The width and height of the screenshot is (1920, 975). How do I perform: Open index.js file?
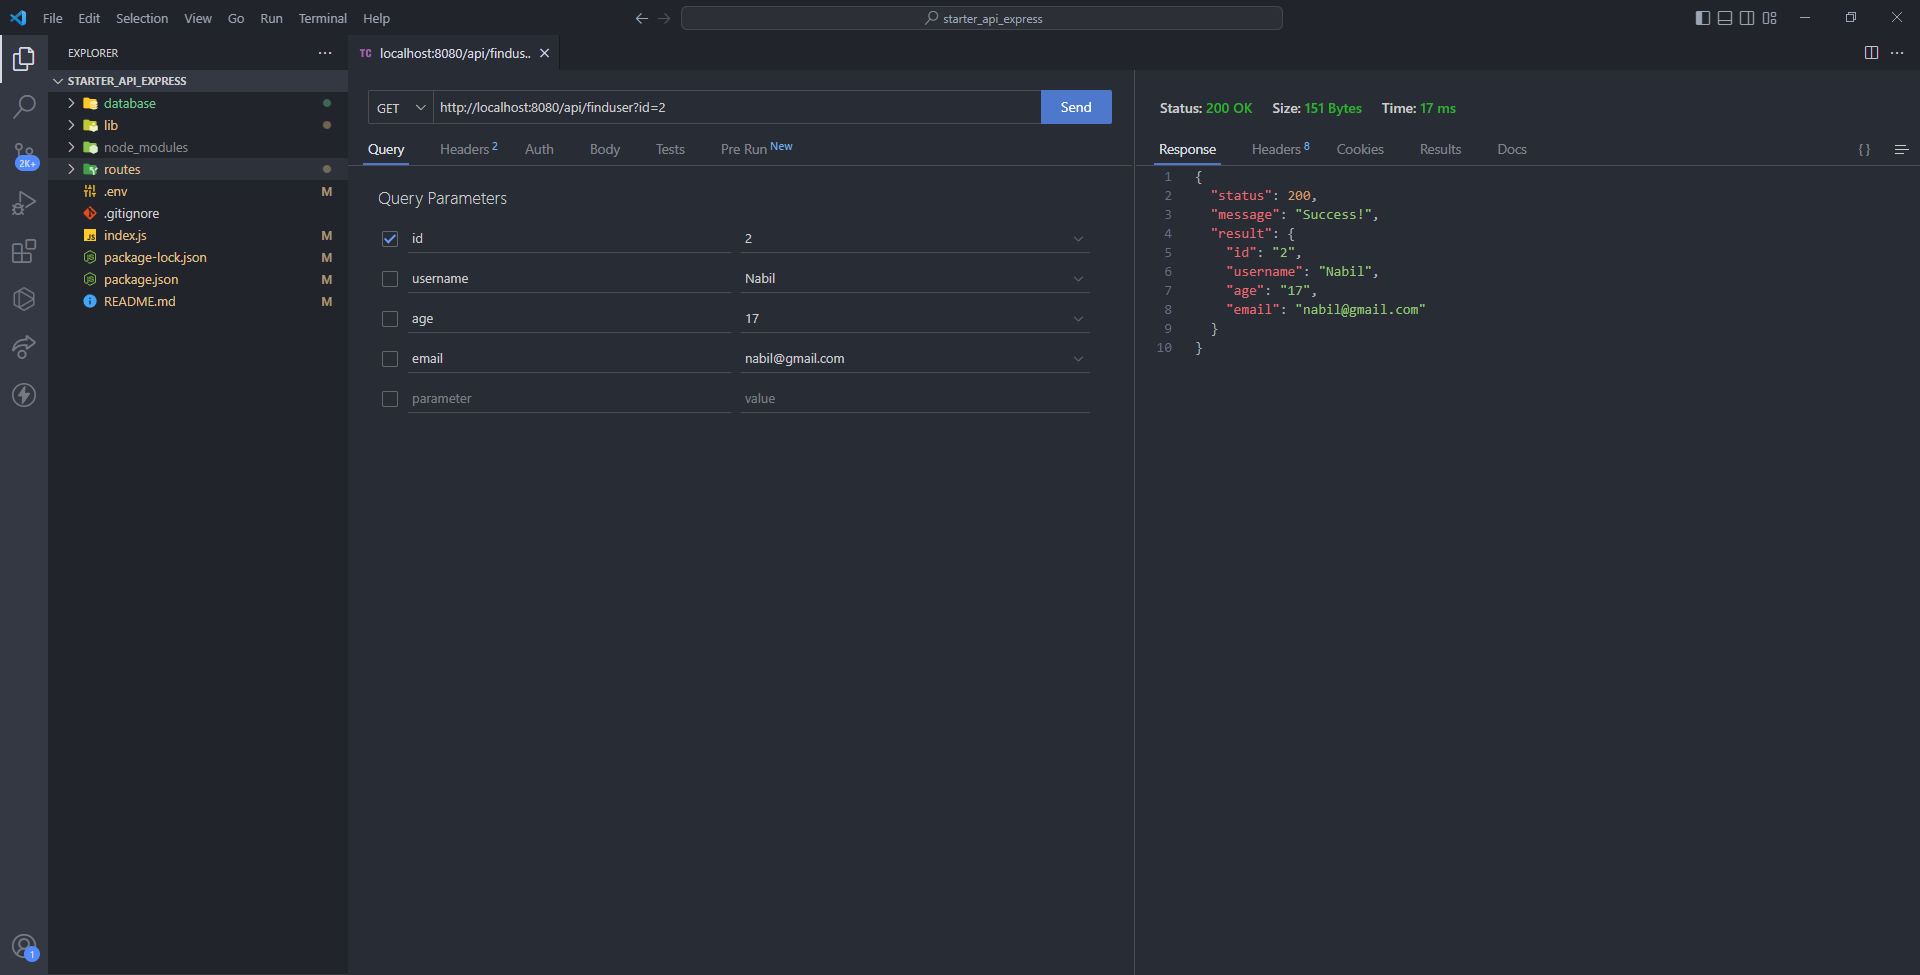point(198,235)
